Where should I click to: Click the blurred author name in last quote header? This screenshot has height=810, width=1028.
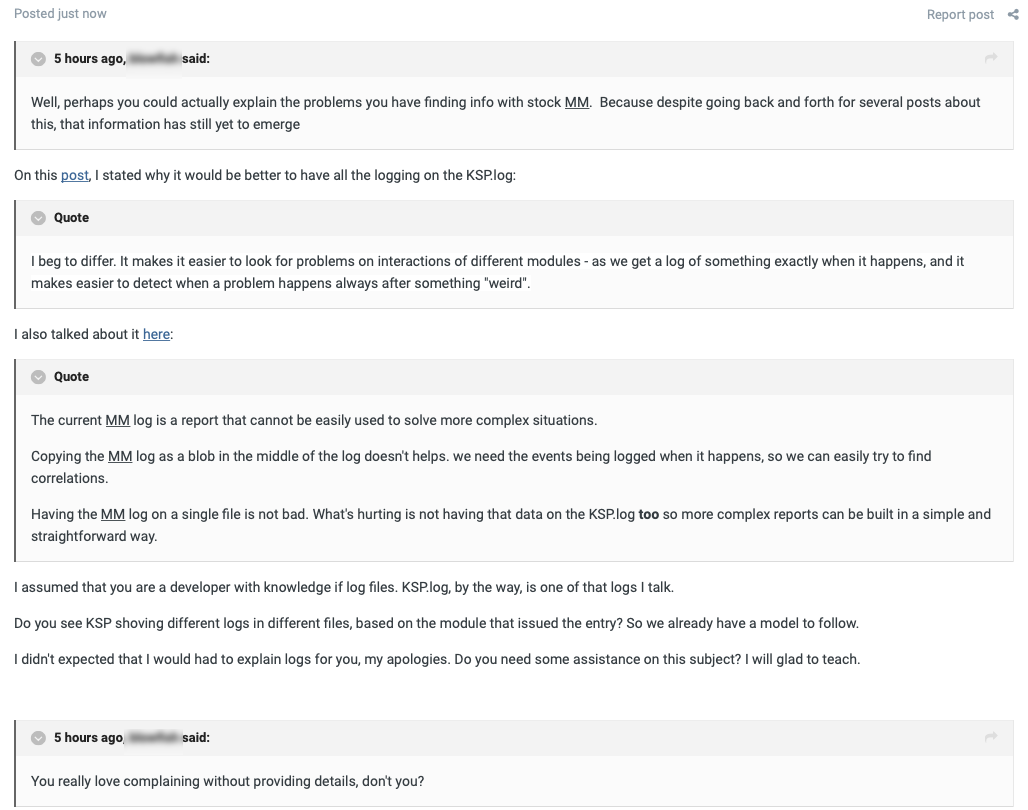(x=154, y=738)
